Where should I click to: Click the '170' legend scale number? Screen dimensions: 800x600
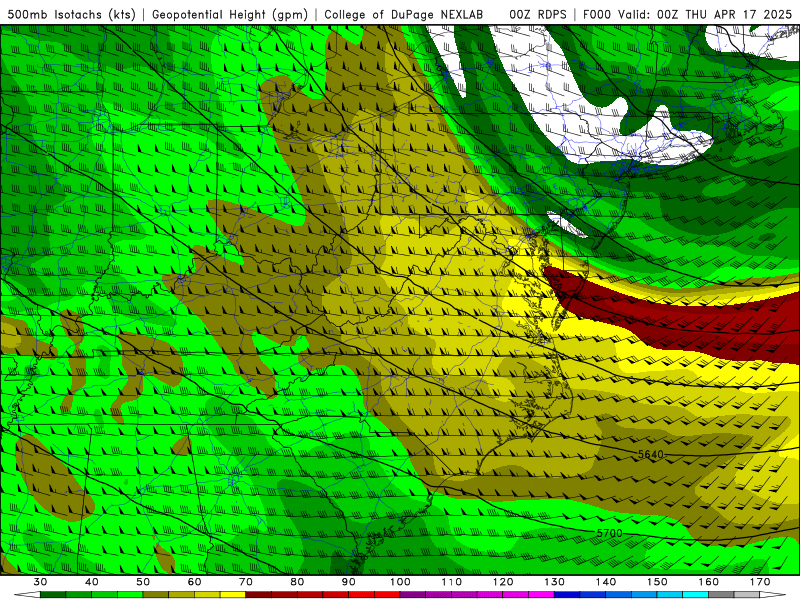pos(760,582)
